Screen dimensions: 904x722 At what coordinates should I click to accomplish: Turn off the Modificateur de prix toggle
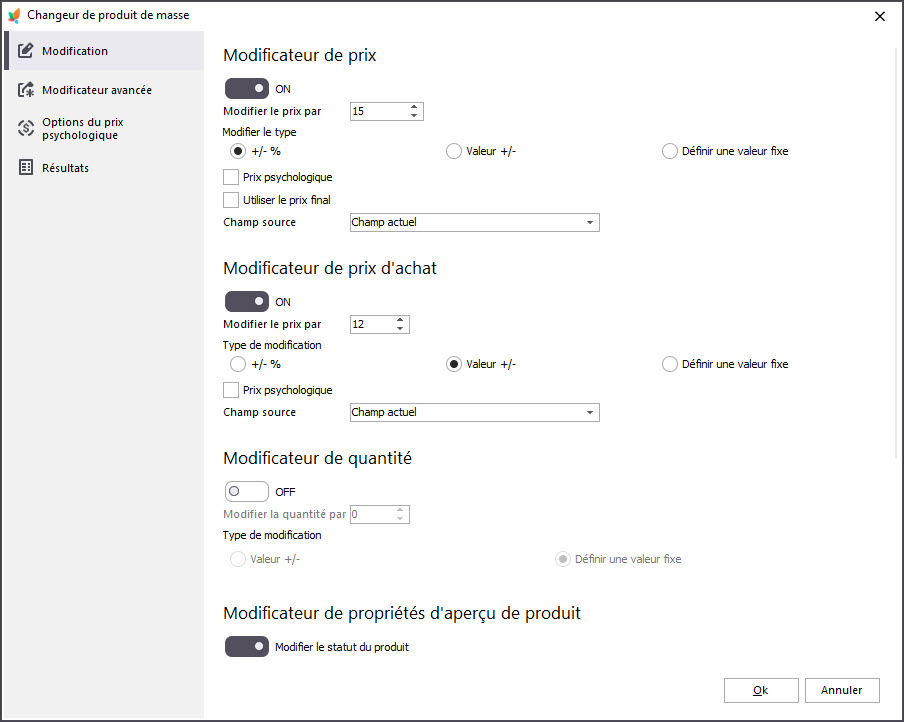[x=247, y=89]
